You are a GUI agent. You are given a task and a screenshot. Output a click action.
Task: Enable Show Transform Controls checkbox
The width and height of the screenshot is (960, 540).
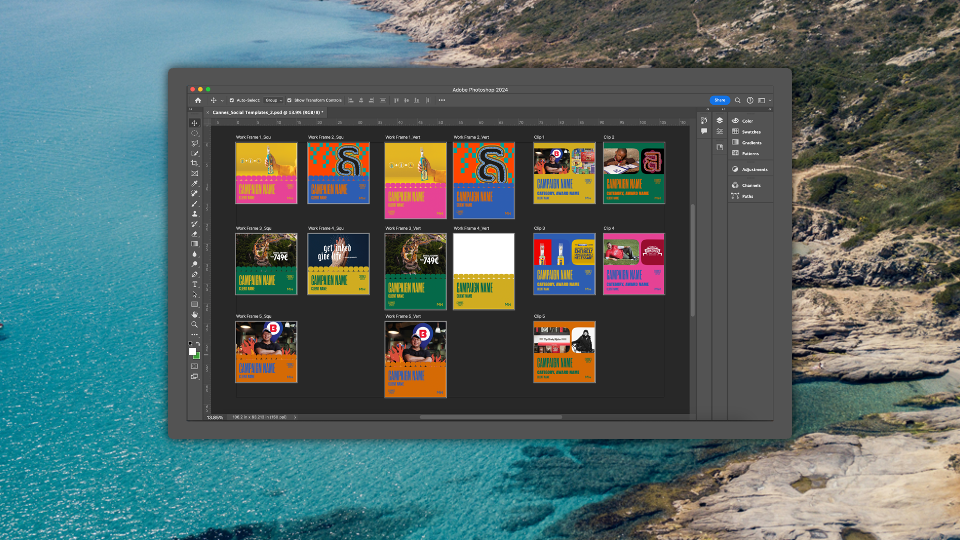(x=291, y=100)
